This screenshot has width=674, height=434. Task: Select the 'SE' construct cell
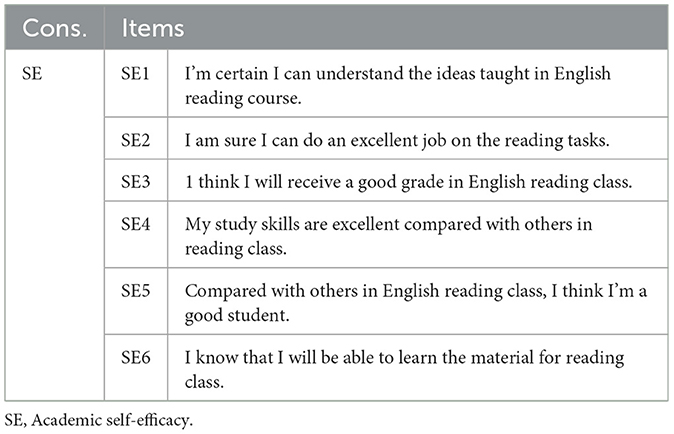pos(31,75)
